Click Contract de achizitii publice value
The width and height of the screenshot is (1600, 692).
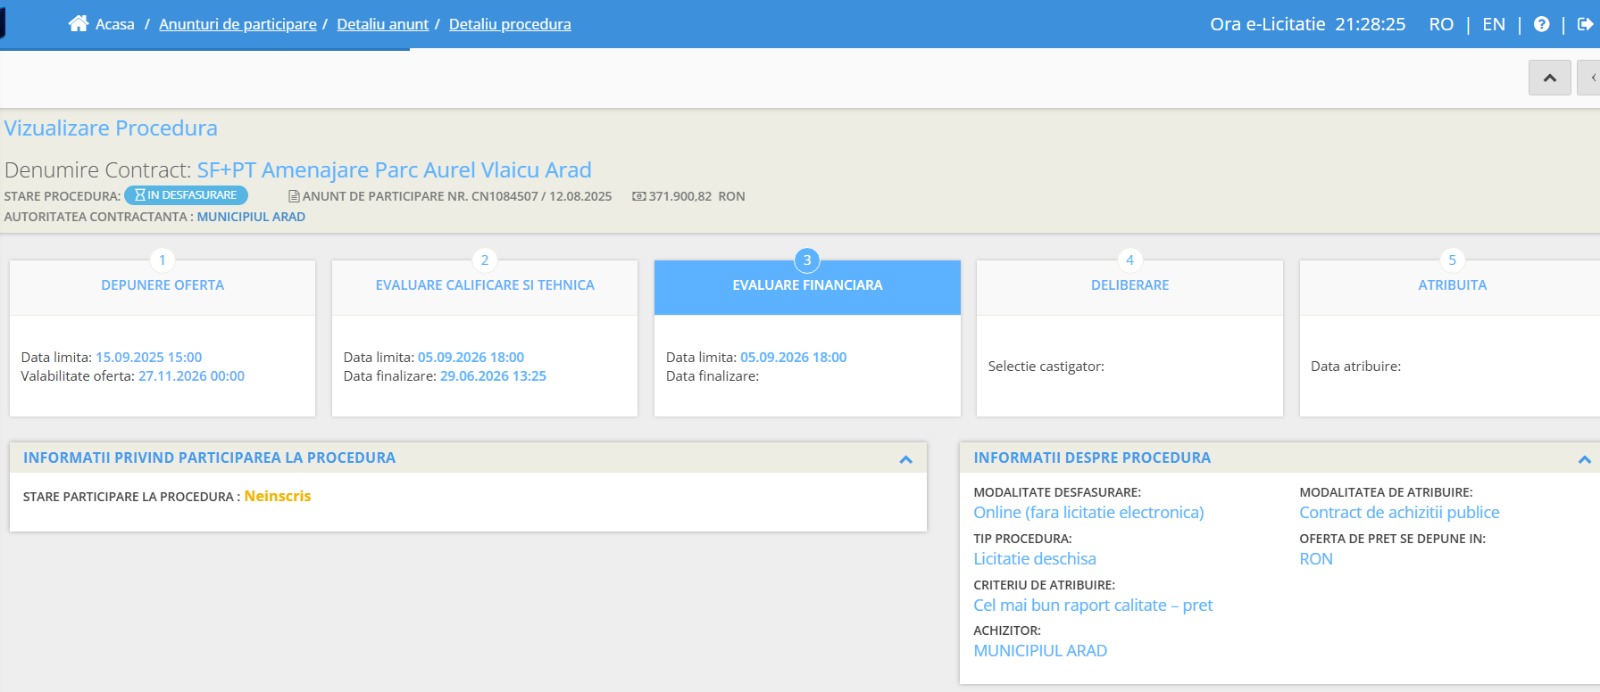(x=1399, y=512)
